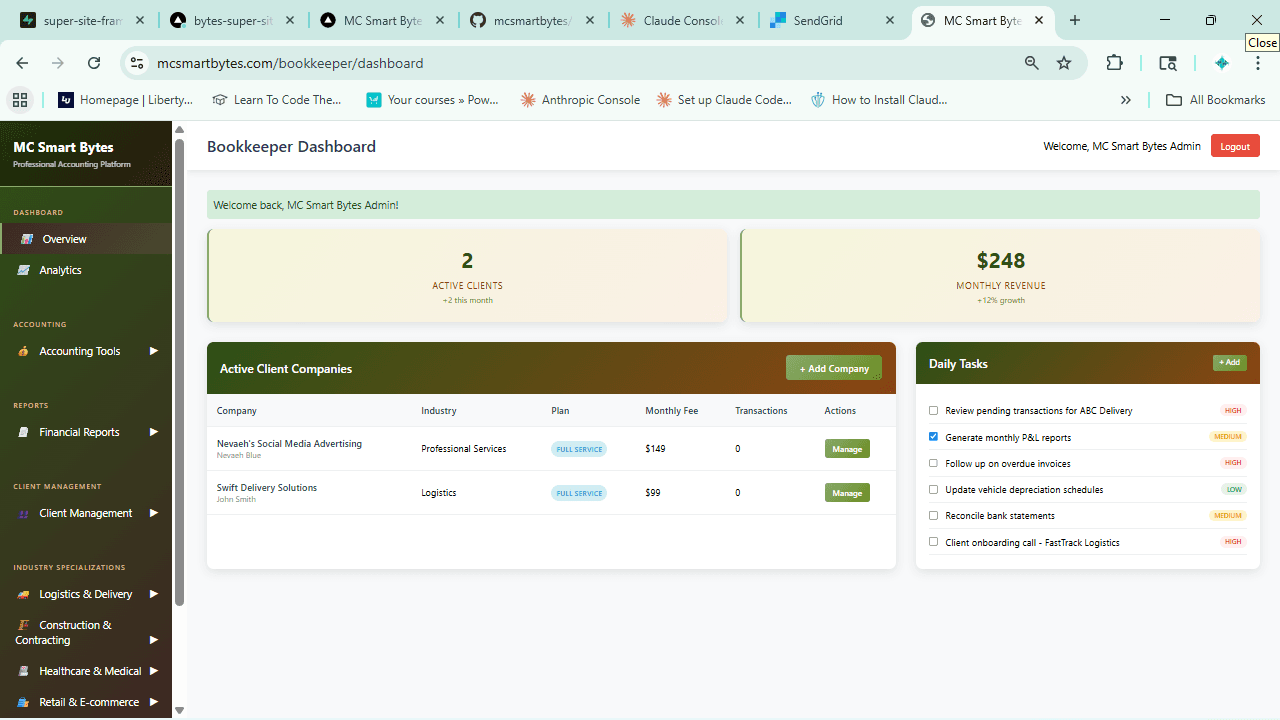The height and width of the screenshot is (720, 1280).
Task: Click the Logout button
Action: pos(1234,145)
